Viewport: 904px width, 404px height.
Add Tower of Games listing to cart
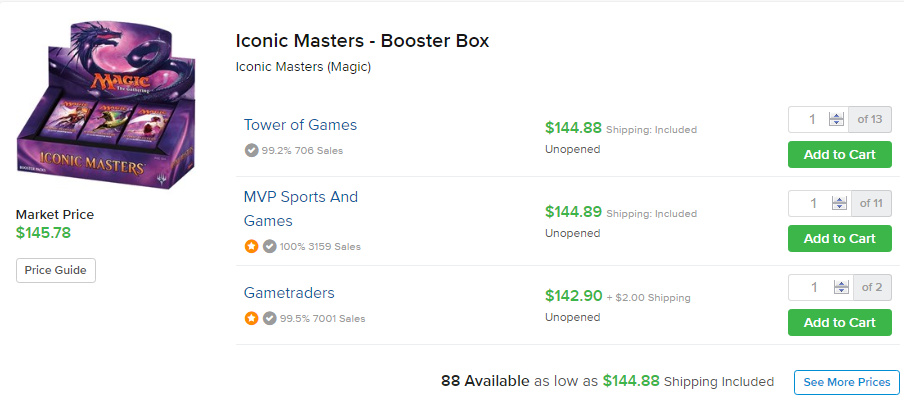coord(839,154)
